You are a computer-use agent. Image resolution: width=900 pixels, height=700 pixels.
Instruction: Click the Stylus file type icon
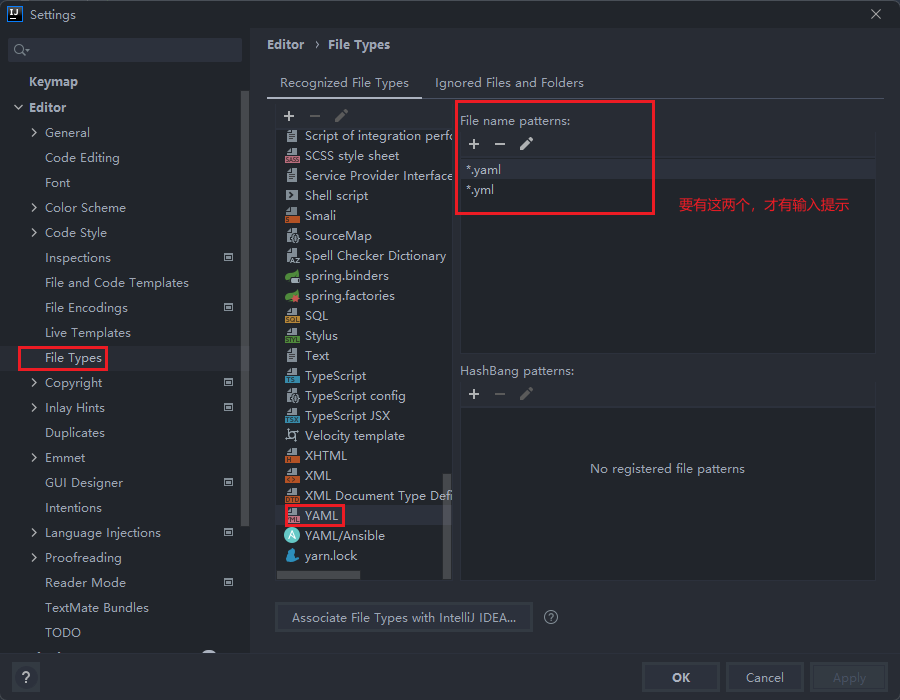pyautogui.click(x=292, y=336)
